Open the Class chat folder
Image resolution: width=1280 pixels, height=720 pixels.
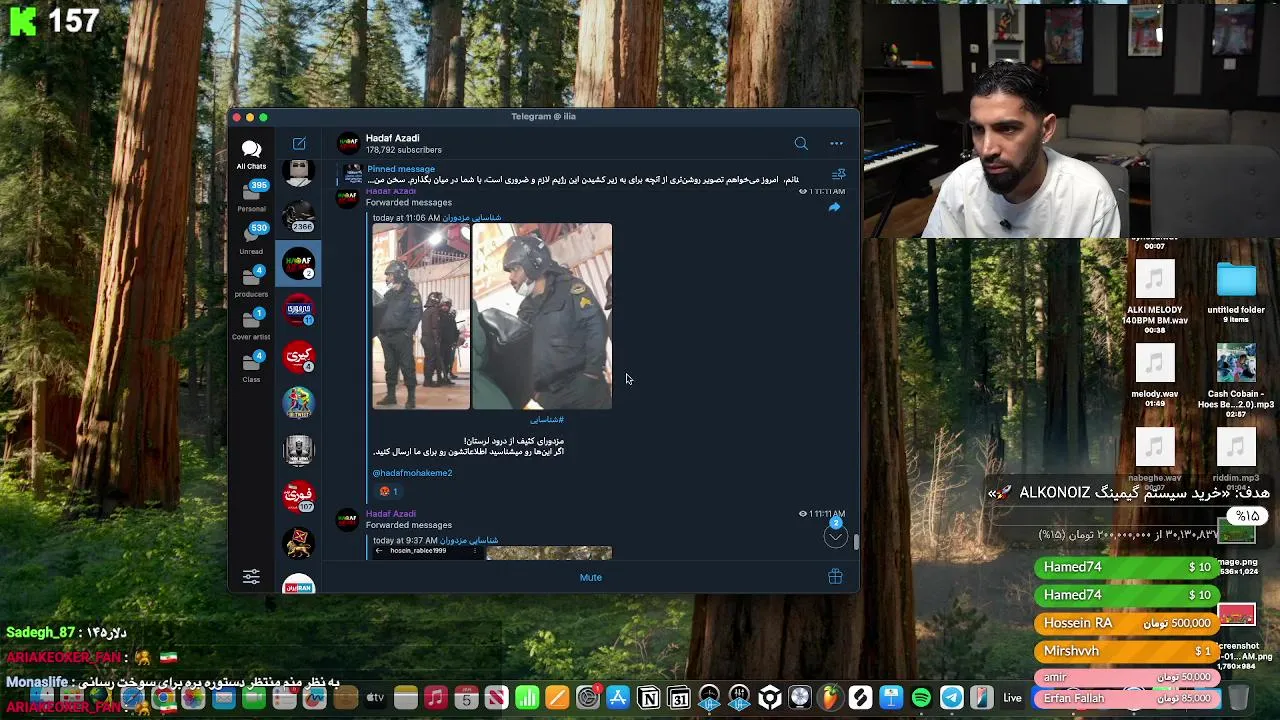[x=251, y=366]
